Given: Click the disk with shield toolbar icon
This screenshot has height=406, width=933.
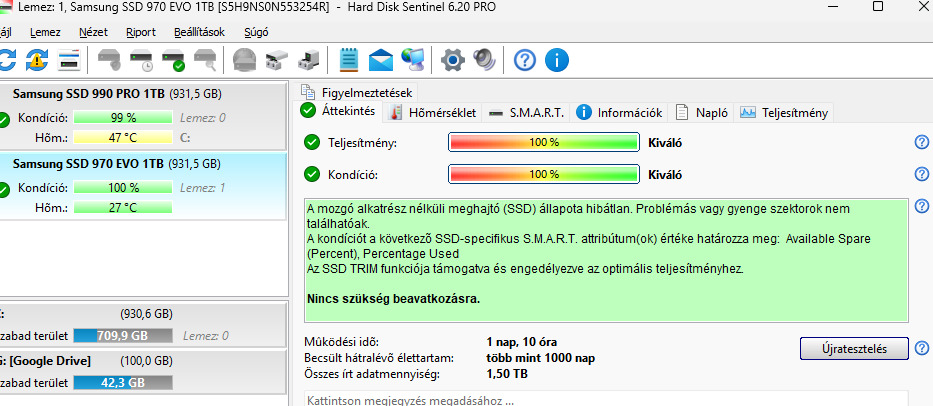Looking at the screenshot, I should (109, 60).
